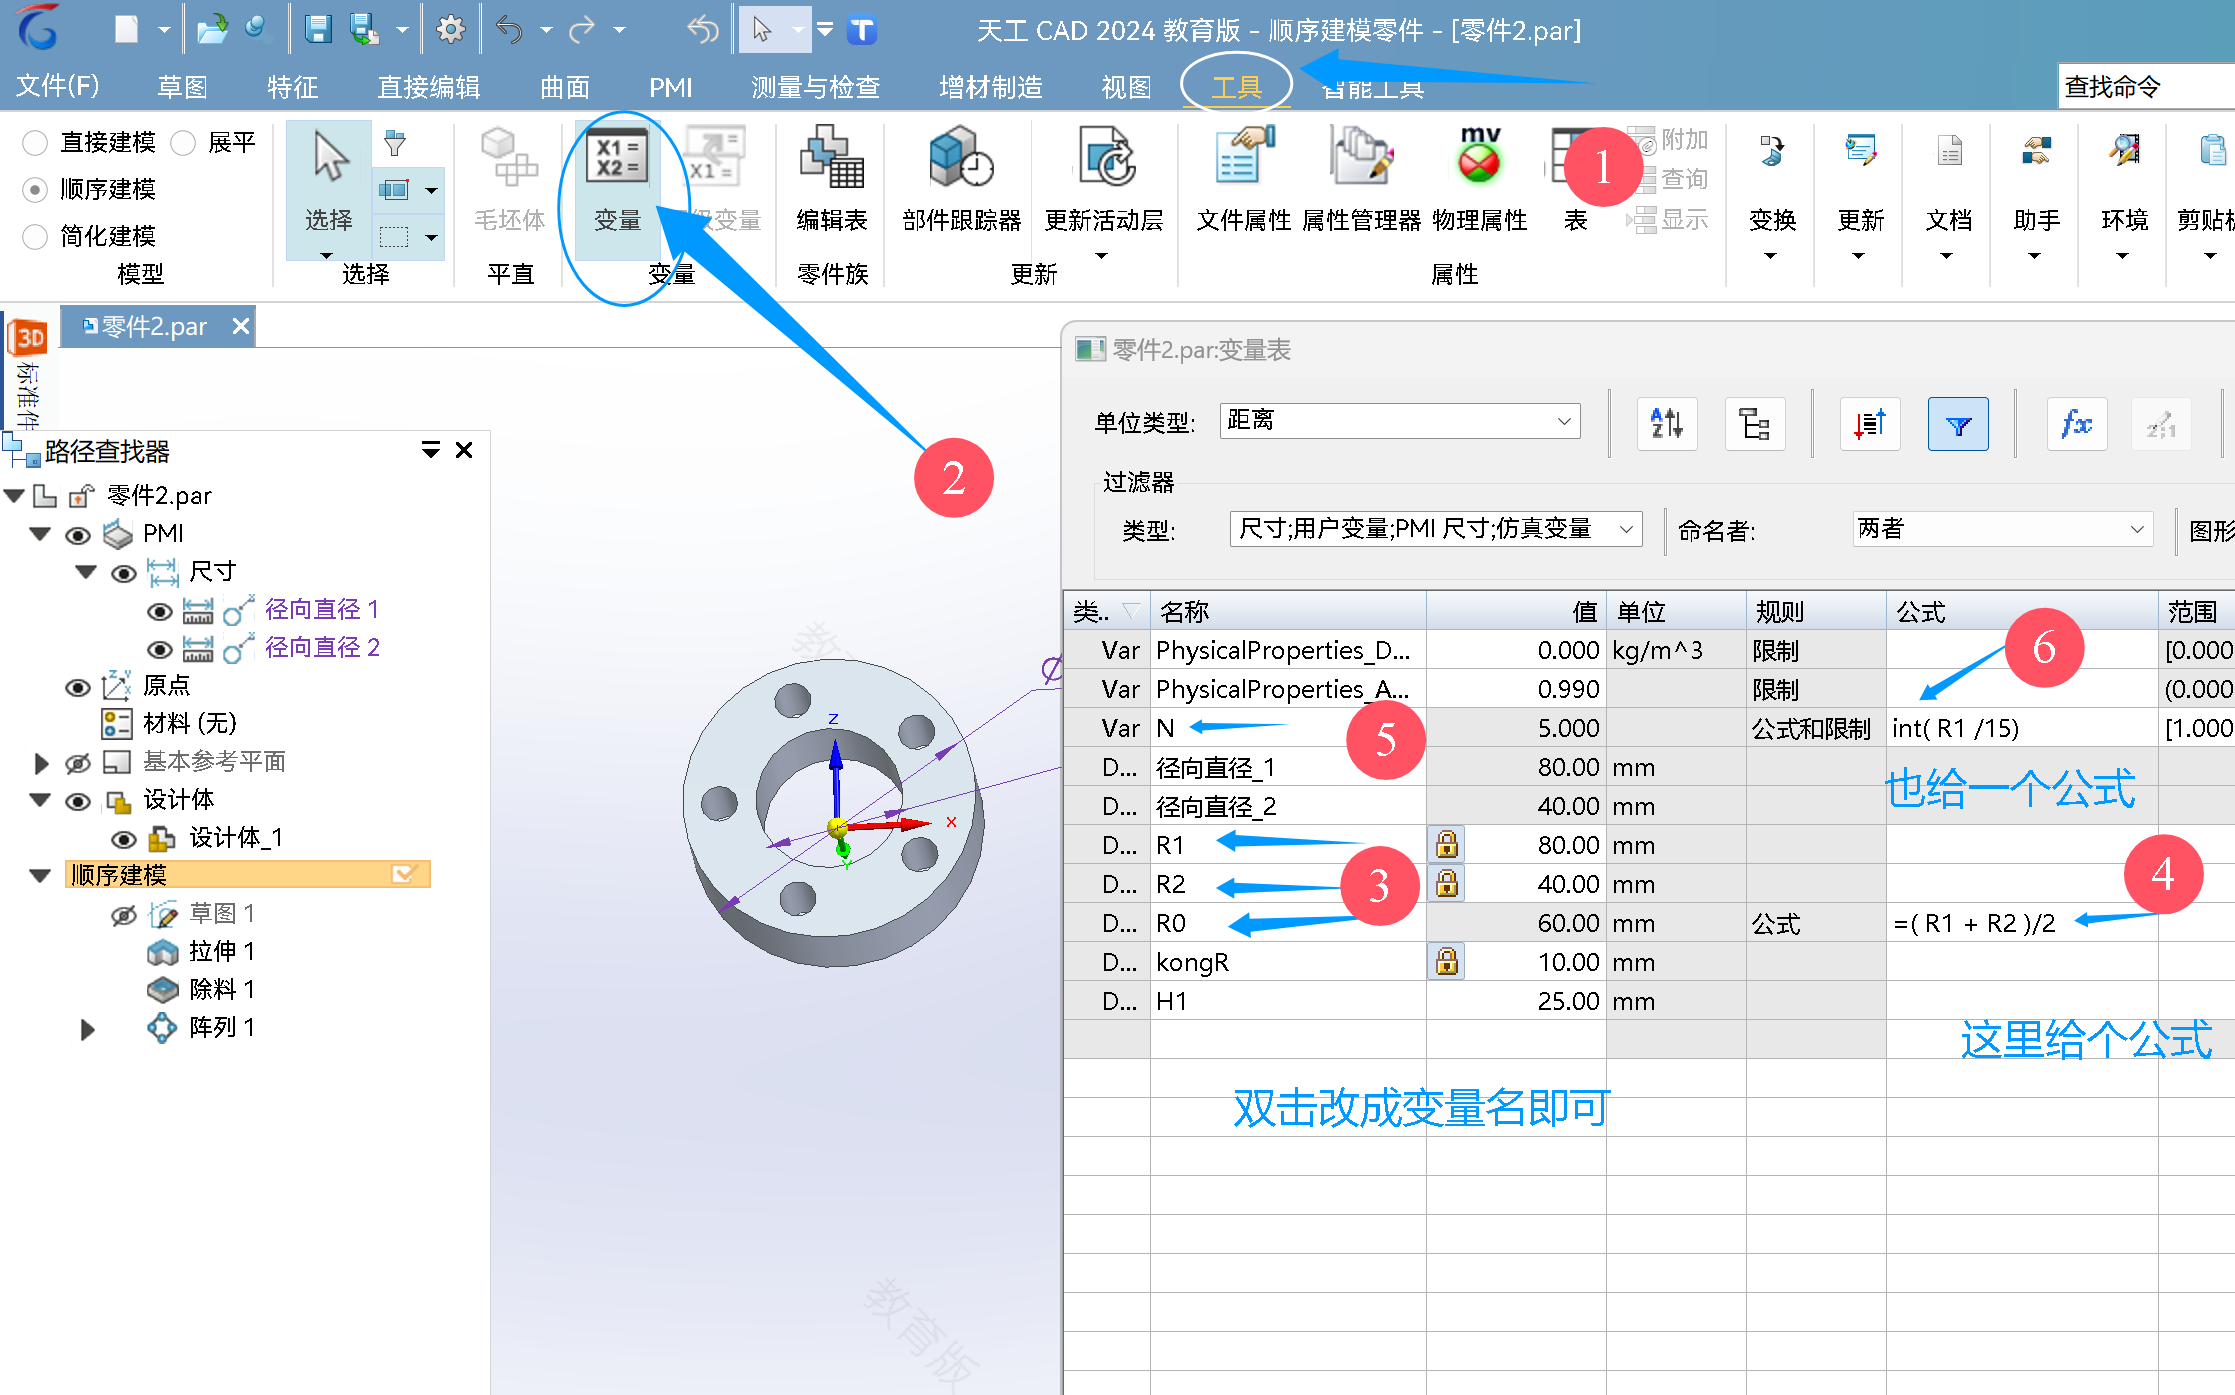This screenshot has width=2235, height=1395.
Task: Collapse the 顺序建模 tree section
Action: 40,876
